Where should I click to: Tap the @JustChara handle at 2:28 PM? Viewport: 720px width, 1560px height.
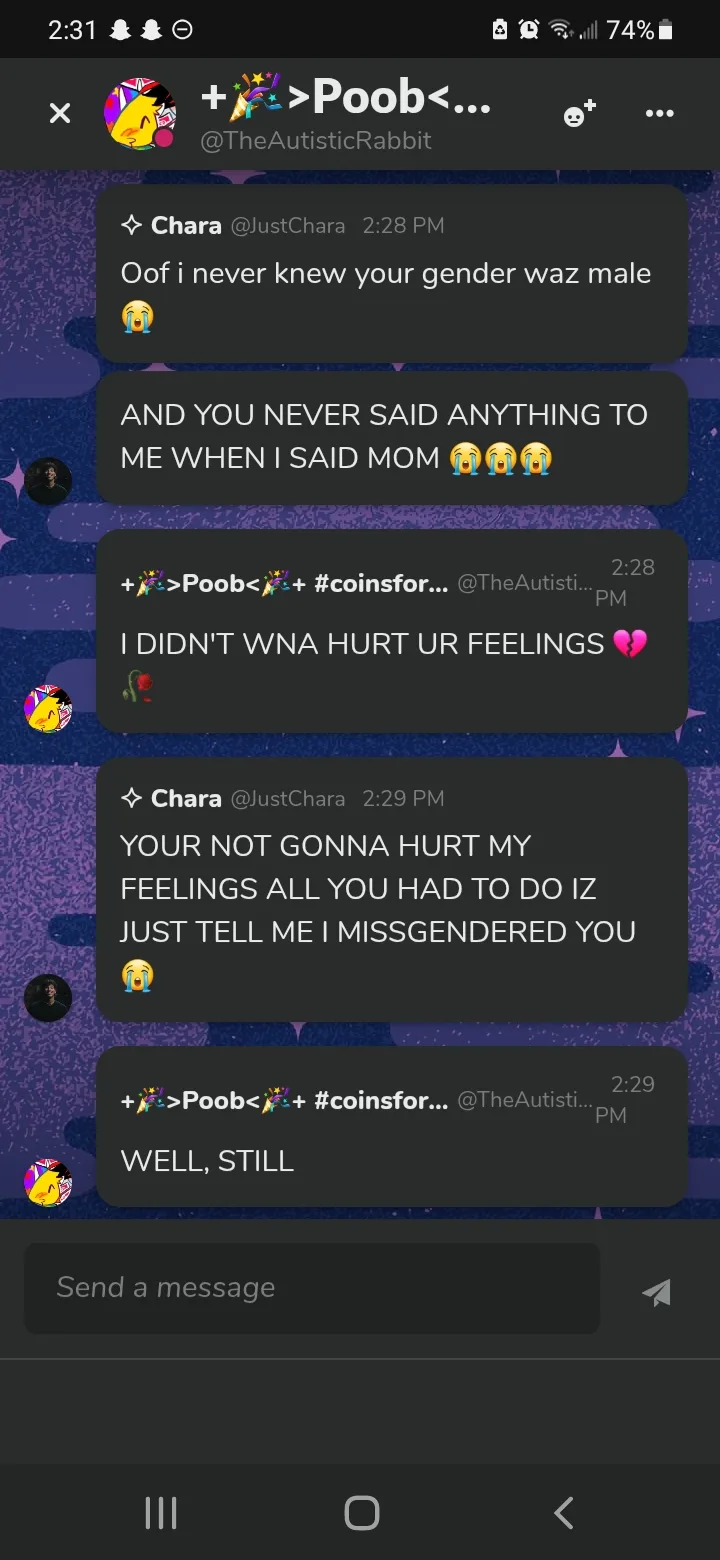tap(288, 226)
